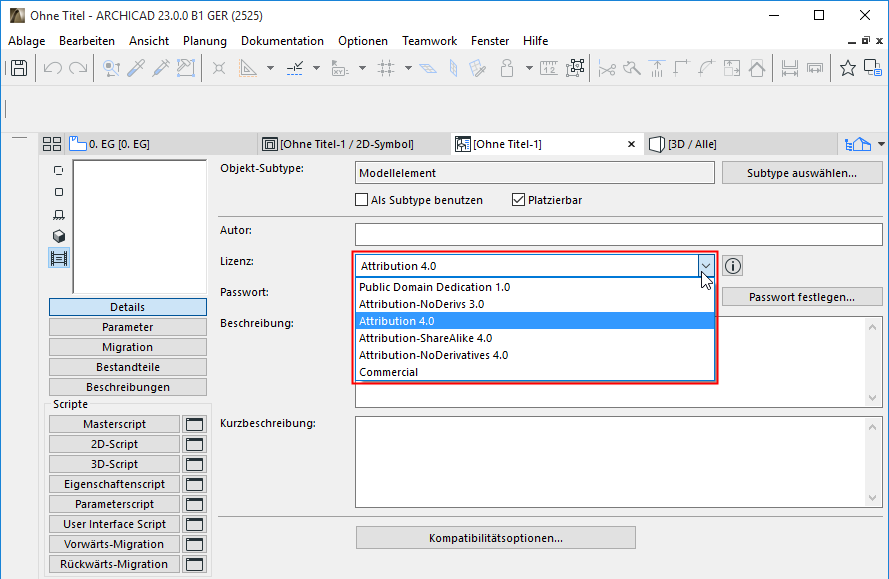Viewport: 889px width, 579px height.
Task: Open Vorwärts-Migration separate window icon
Action: click(x=194, y=544)
